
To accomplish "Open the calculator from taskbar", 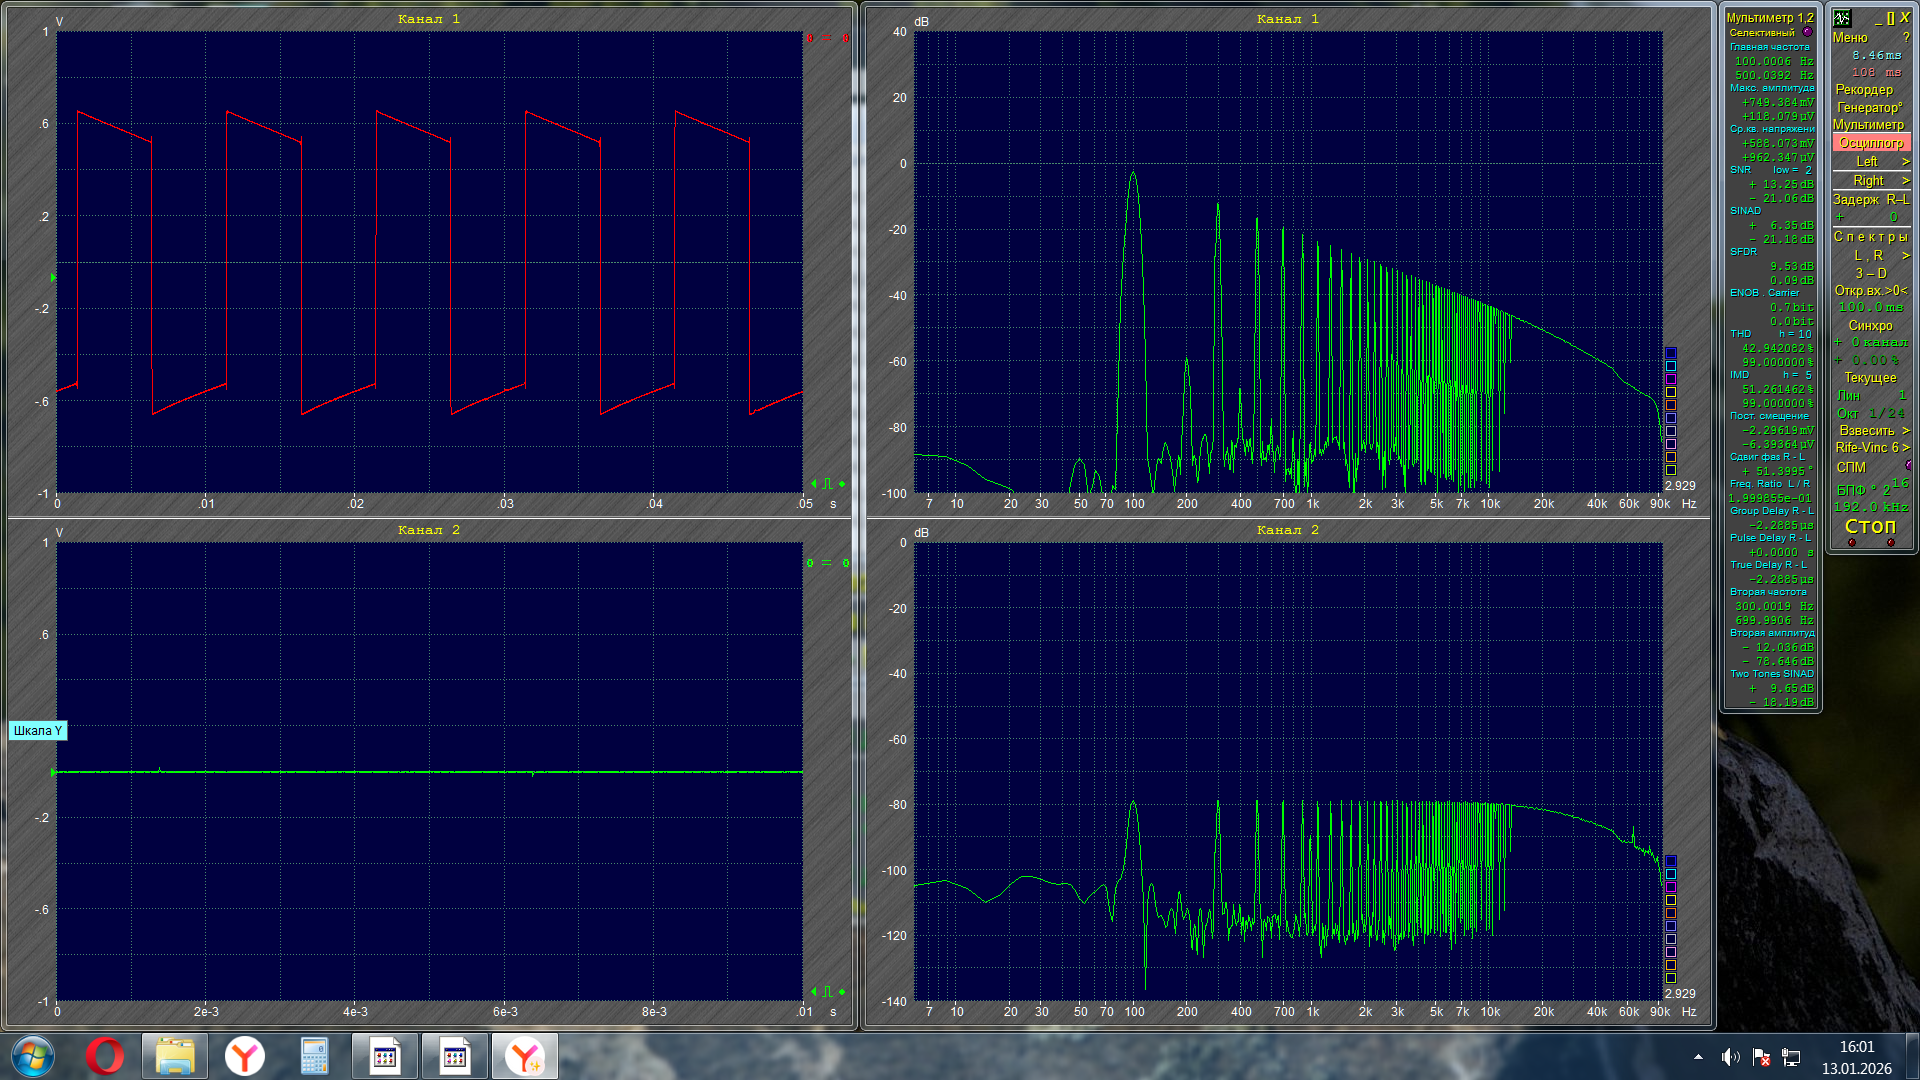I will (x=314, y=1056).
